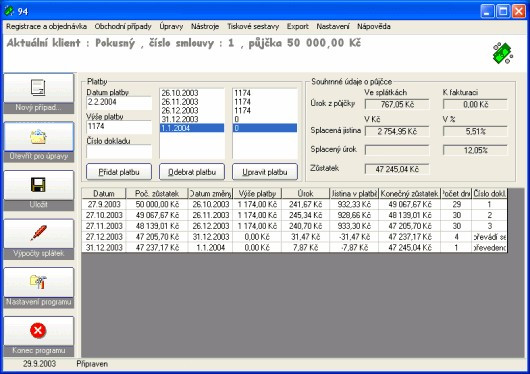Click Připraven status text
Image resolution: width=530 pixels, height=374 pixels.
coord(92,364)
